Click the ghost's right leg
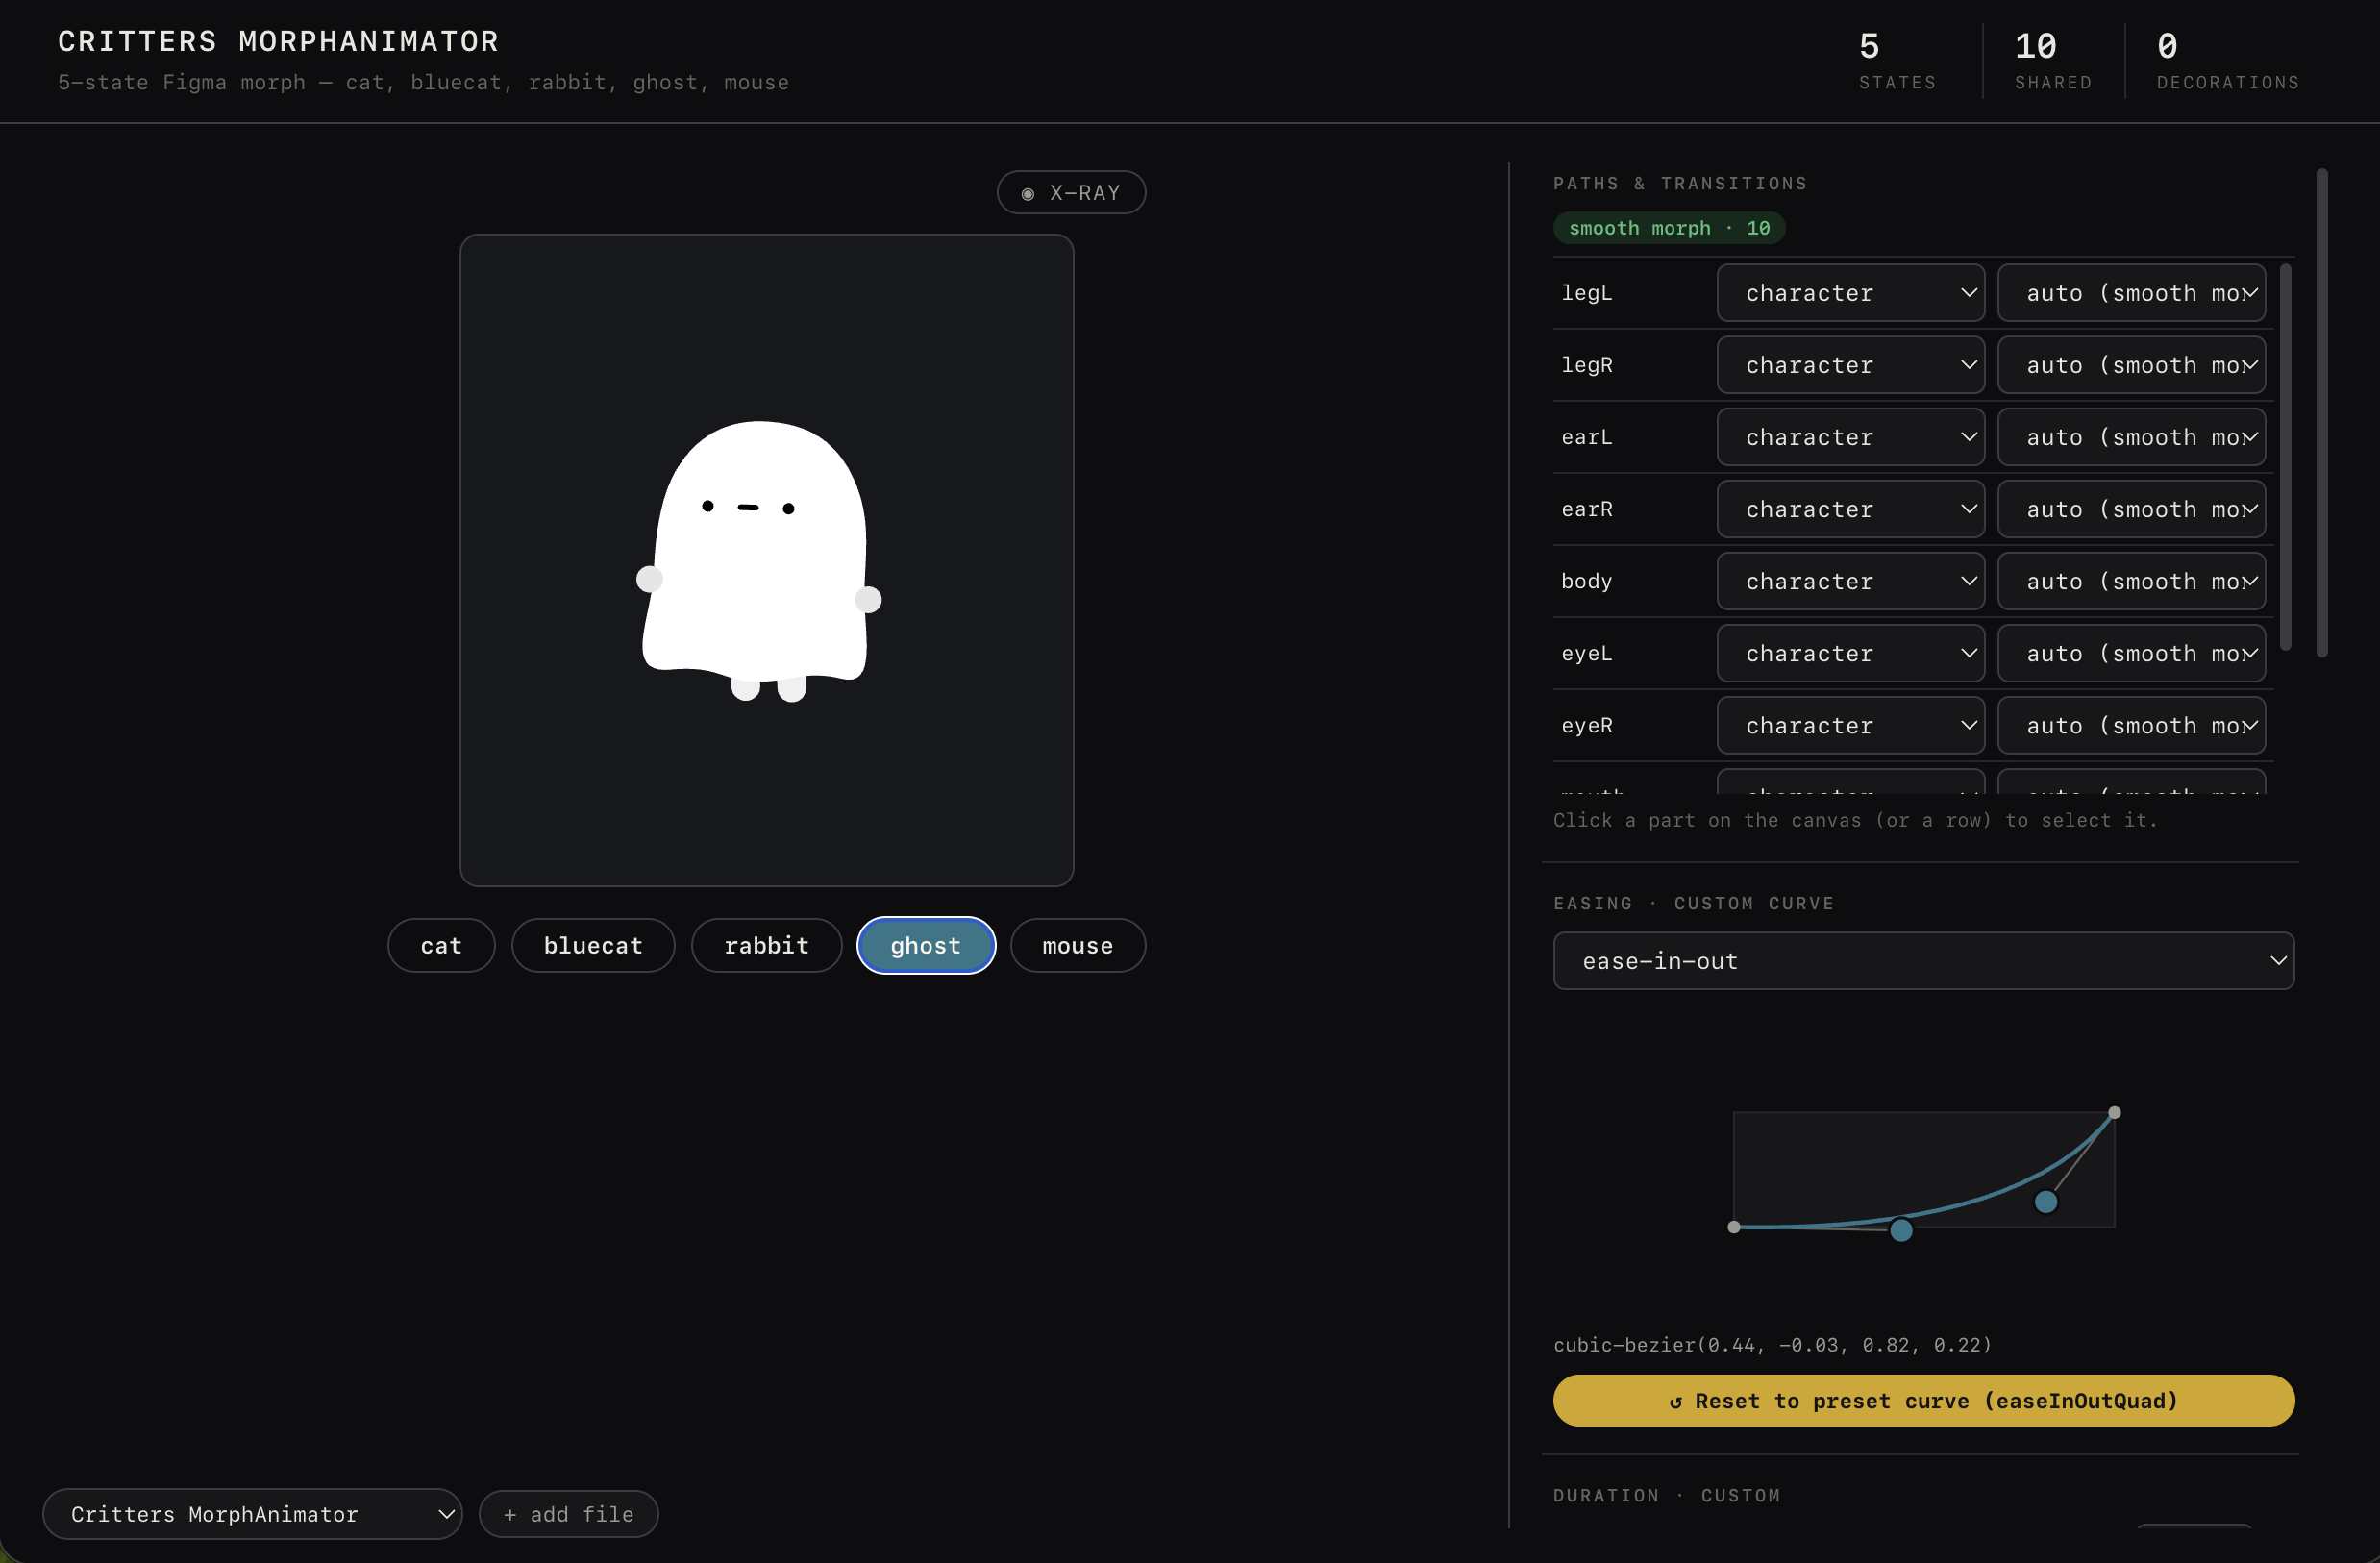 tap(792, 689)
